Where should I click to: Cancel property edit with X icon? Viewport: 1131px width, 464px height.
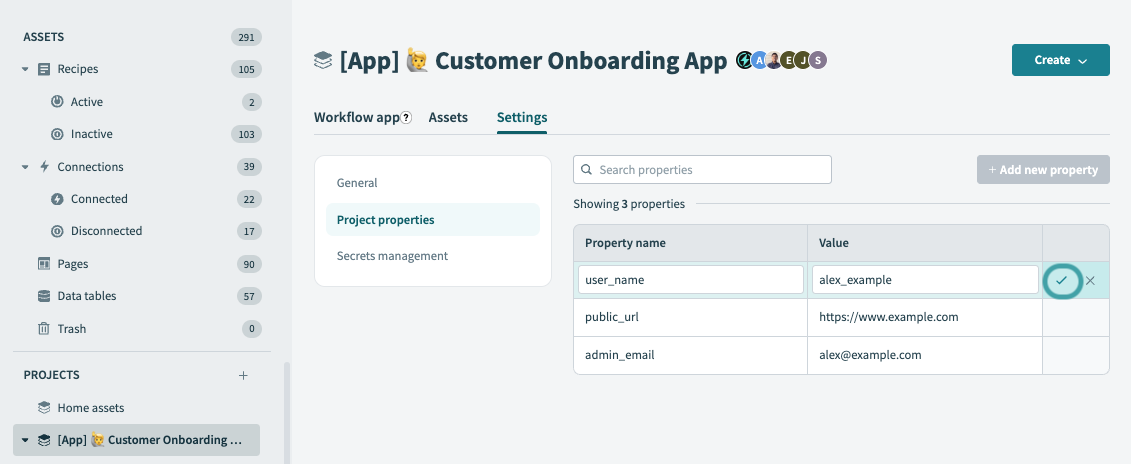tap(1090, 281)
